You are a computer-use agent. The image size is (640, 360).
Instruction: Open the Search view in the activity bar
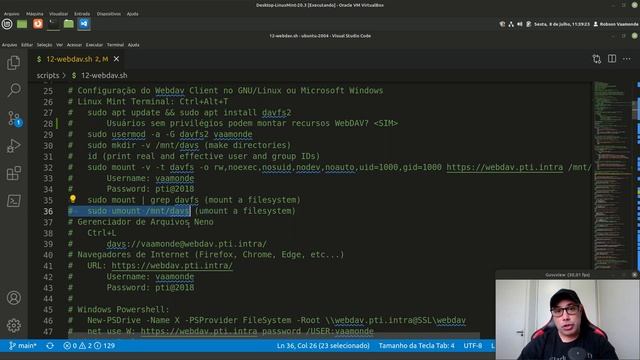coord(13,90)
